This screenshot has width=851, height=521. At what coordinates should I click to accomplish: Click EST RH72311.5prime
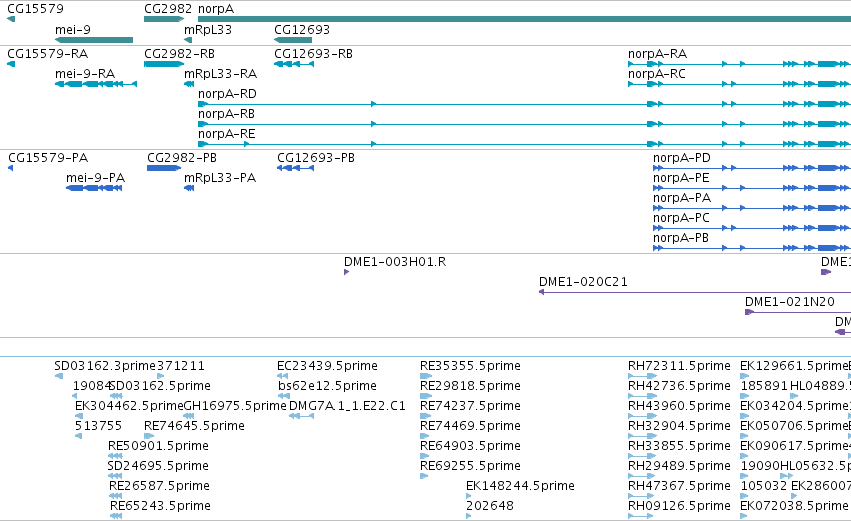679,366
